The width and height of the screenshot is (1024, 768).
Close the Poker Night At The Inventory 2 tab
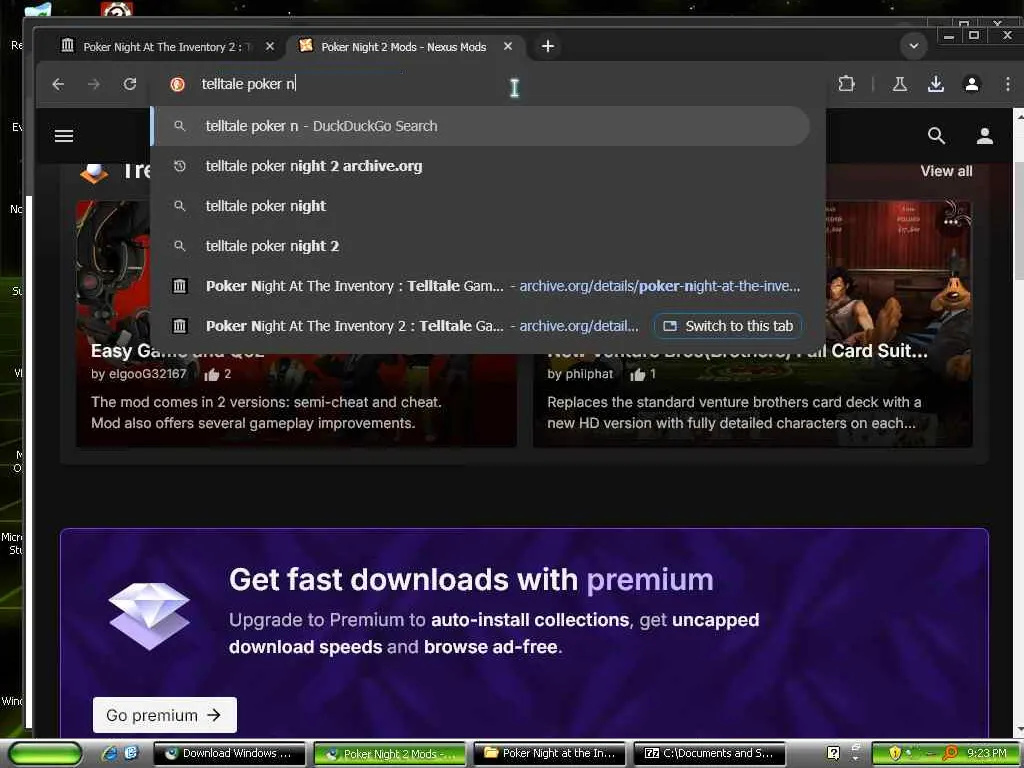pos(270,46)
